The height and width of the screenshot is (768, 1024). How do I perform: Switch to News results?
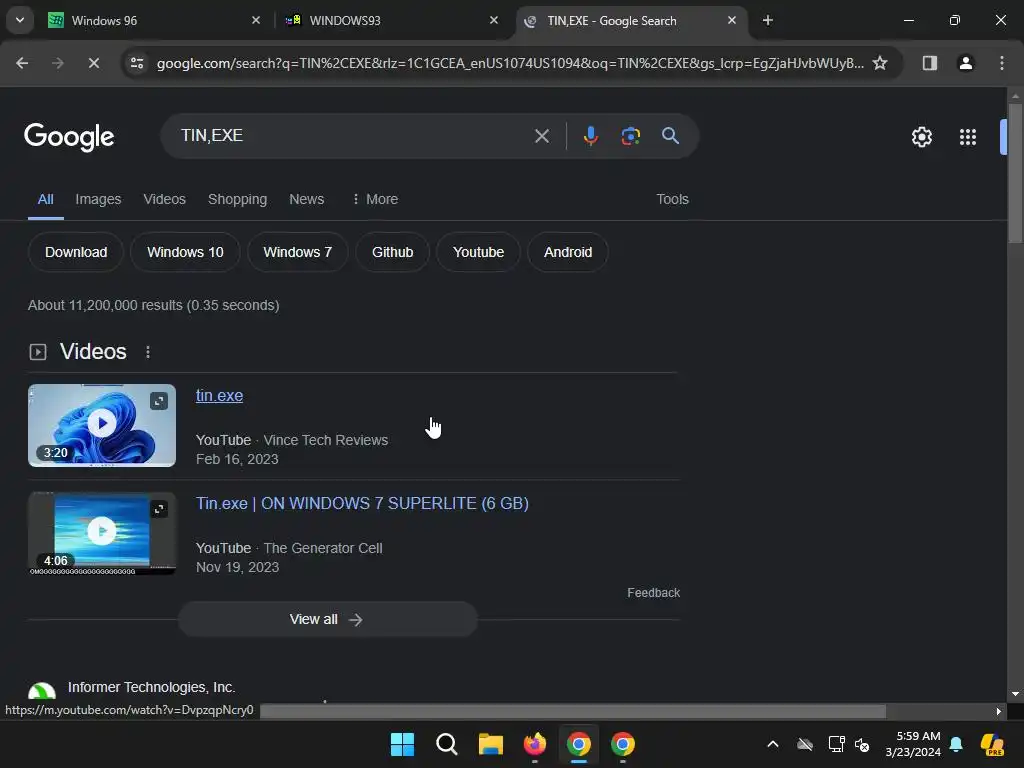(x=307, y=199)
